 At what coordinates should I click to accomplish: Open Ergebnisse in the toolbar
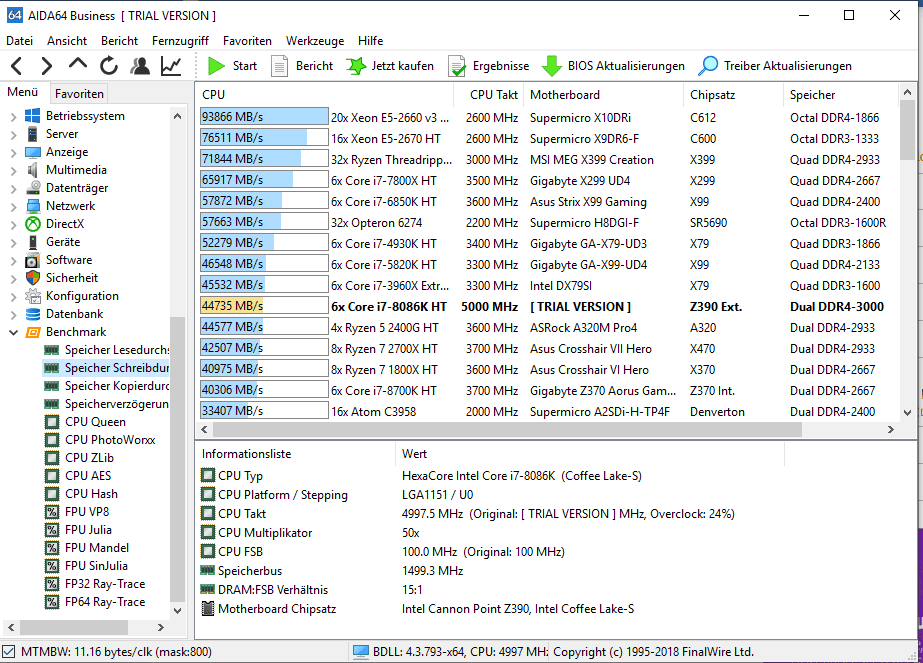pos(489,66)
